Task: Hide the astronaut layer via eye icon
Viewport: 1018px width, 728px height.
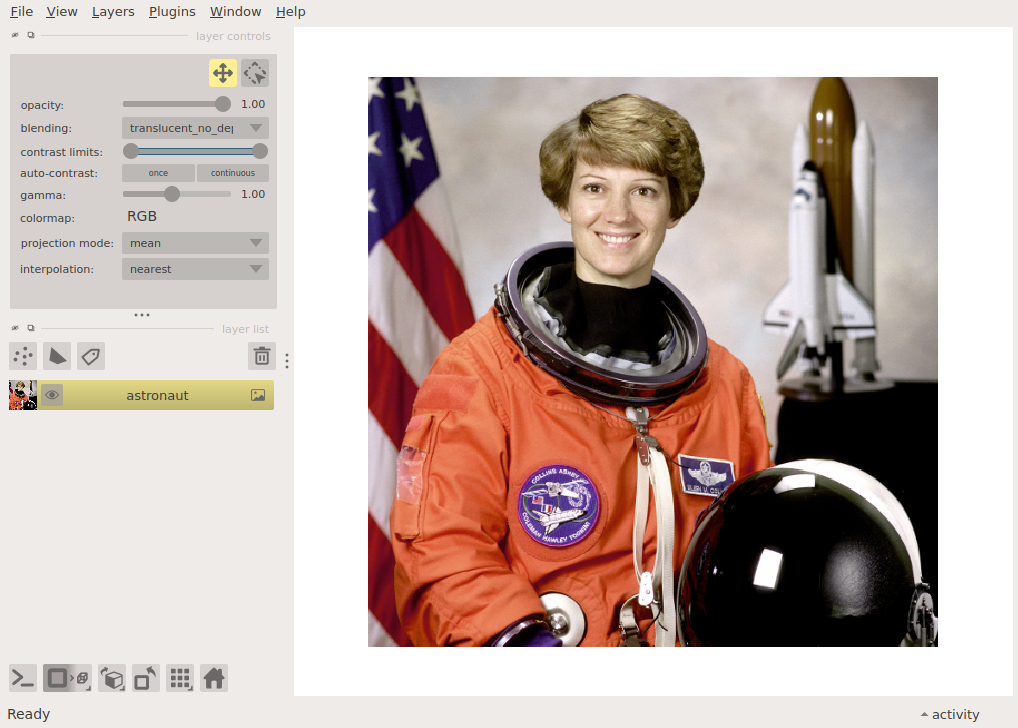Action: pos(52,395)
